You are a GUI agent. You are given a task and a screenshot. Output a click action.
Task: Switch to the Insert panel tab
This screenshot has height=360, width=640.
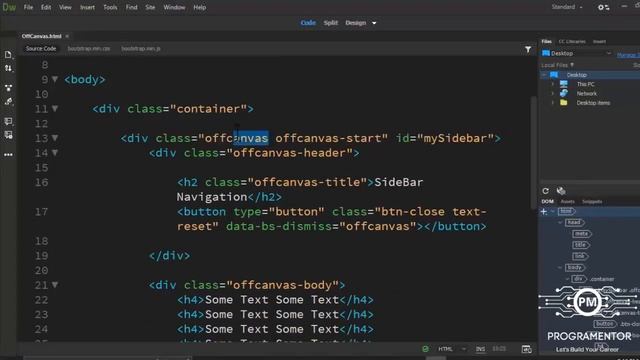click(x=599, y=42)
